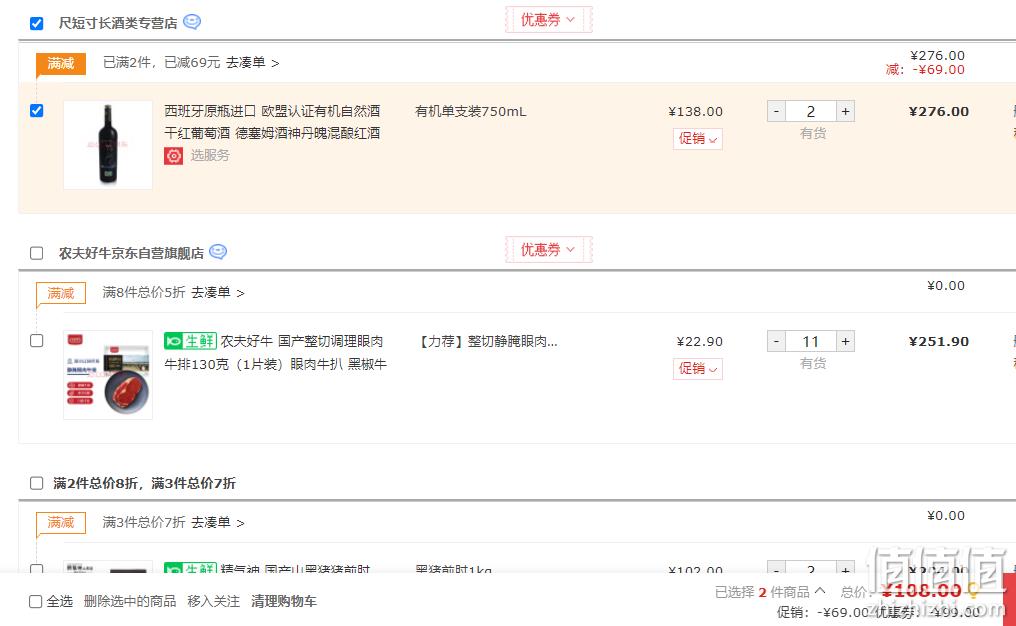This screenshot has height=626, width=1016.
Task: Click 删除选中的商品 at the bottom bar
Action: point(130,601)
